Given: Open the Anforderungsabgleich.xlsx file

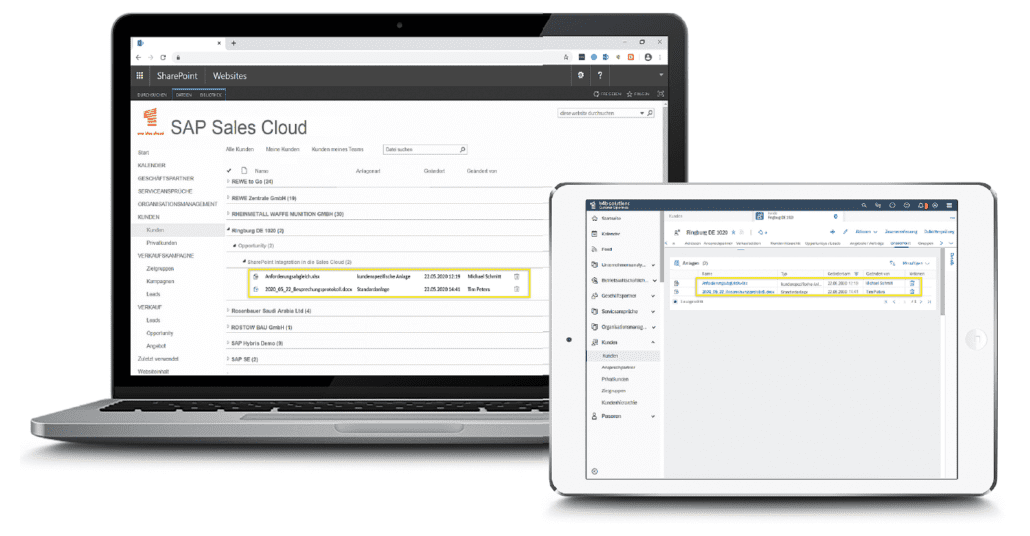Looking at the screenshot, I should click(285, 276).
